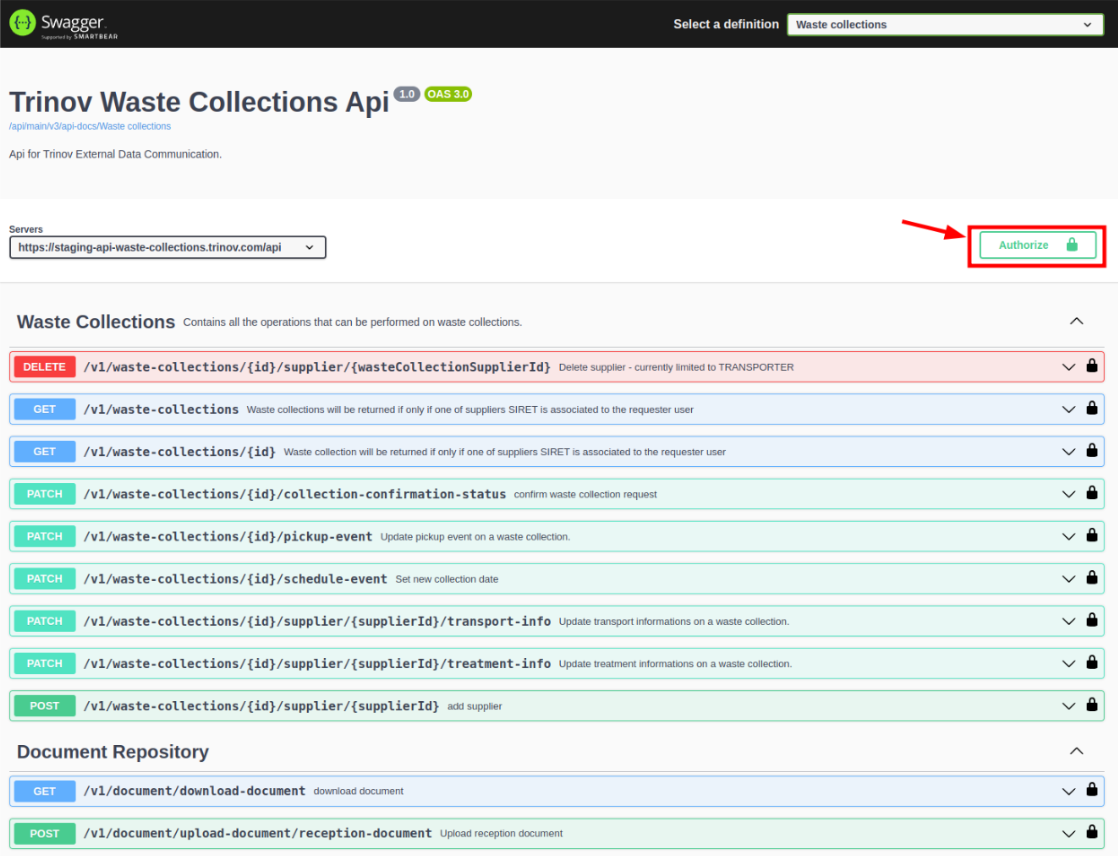Collapse the Waste Collections section
This screenshot has height=856, width=1118.
pyautogui.click(x=1077, y=321)
